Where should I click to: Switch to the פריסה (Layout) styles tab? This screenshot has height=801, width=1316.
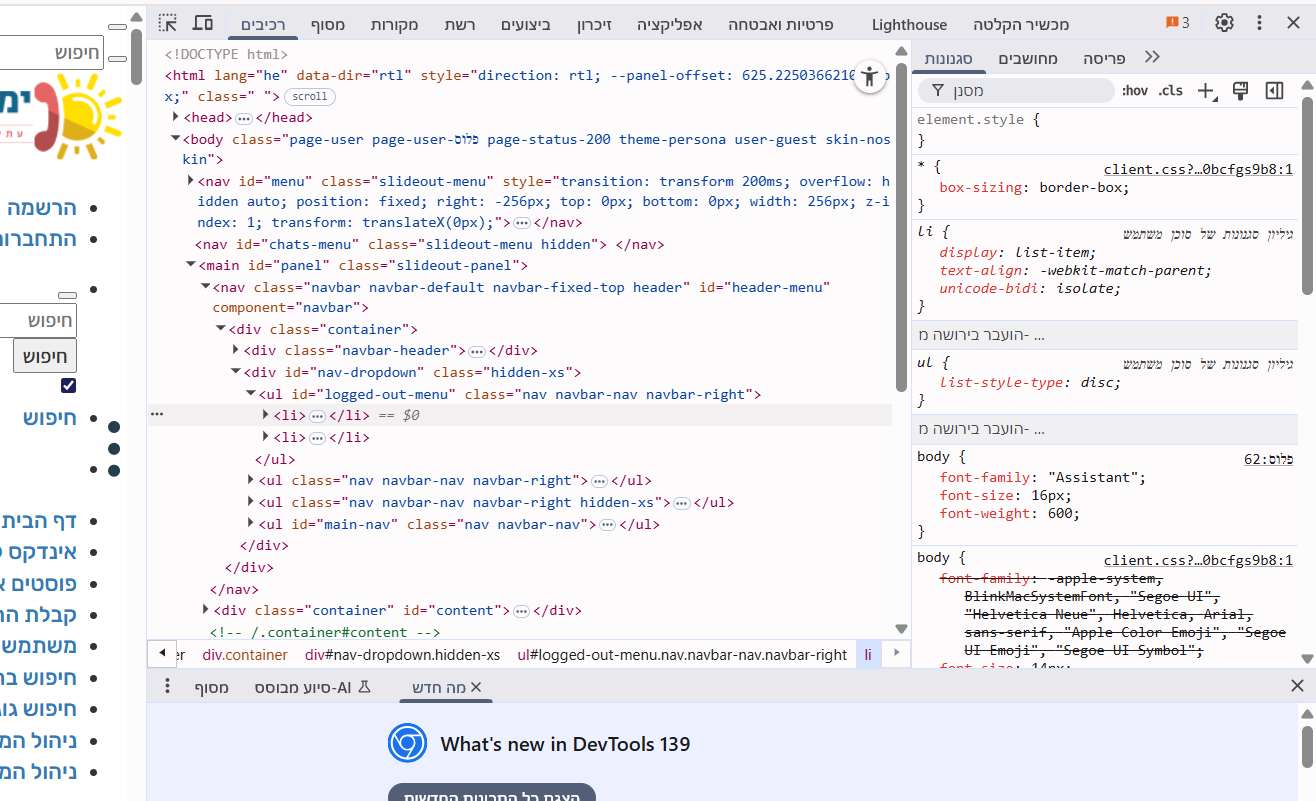[1104, 58]
